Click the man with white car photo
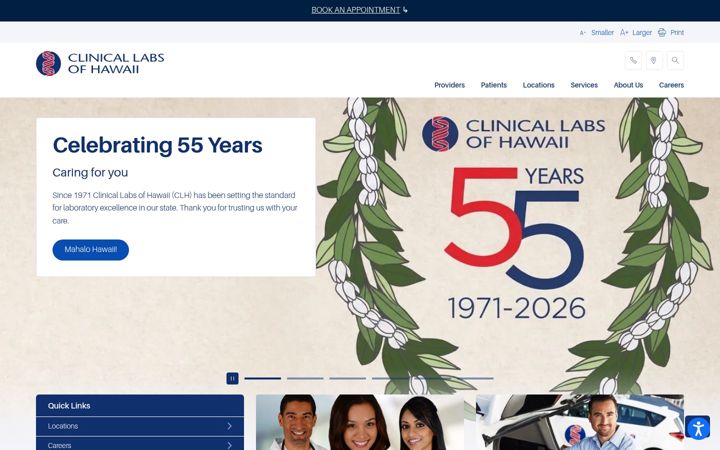The width and height of the screenshot is (720, 450). click(580, 422)
